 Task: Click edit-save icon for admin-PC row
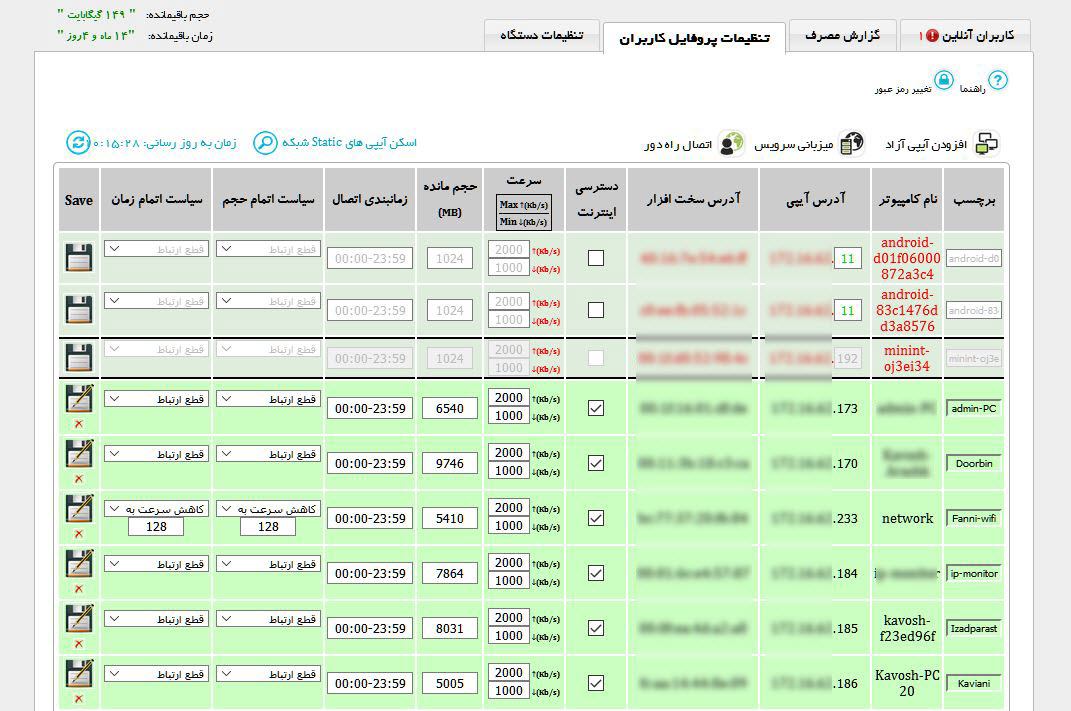tap(79, 399)
